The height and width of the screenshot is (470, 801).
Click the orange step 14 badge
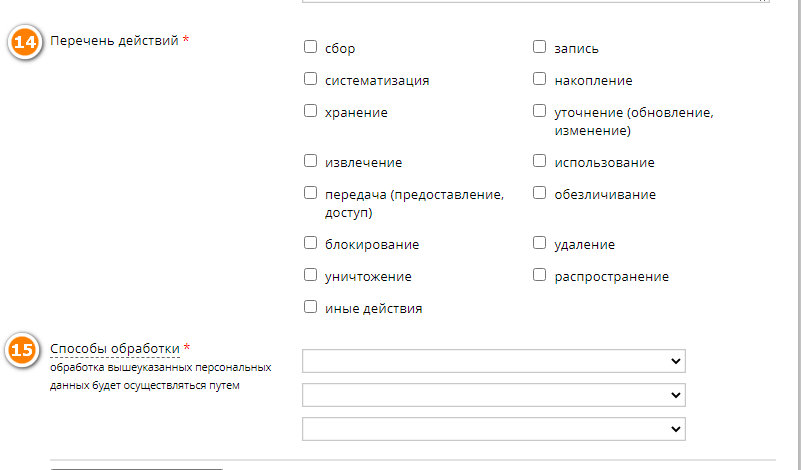tap(25, 44)
